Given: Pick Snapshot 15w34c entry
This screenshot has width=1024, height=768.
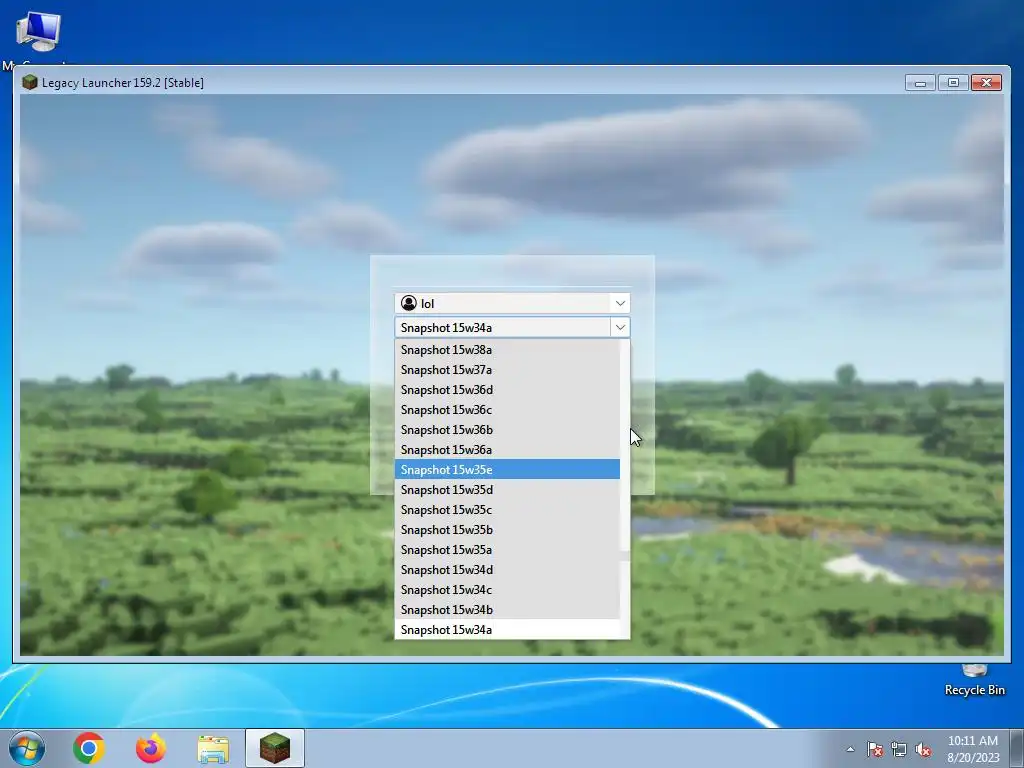Looking at the screenshot, I should pos(507,590).
